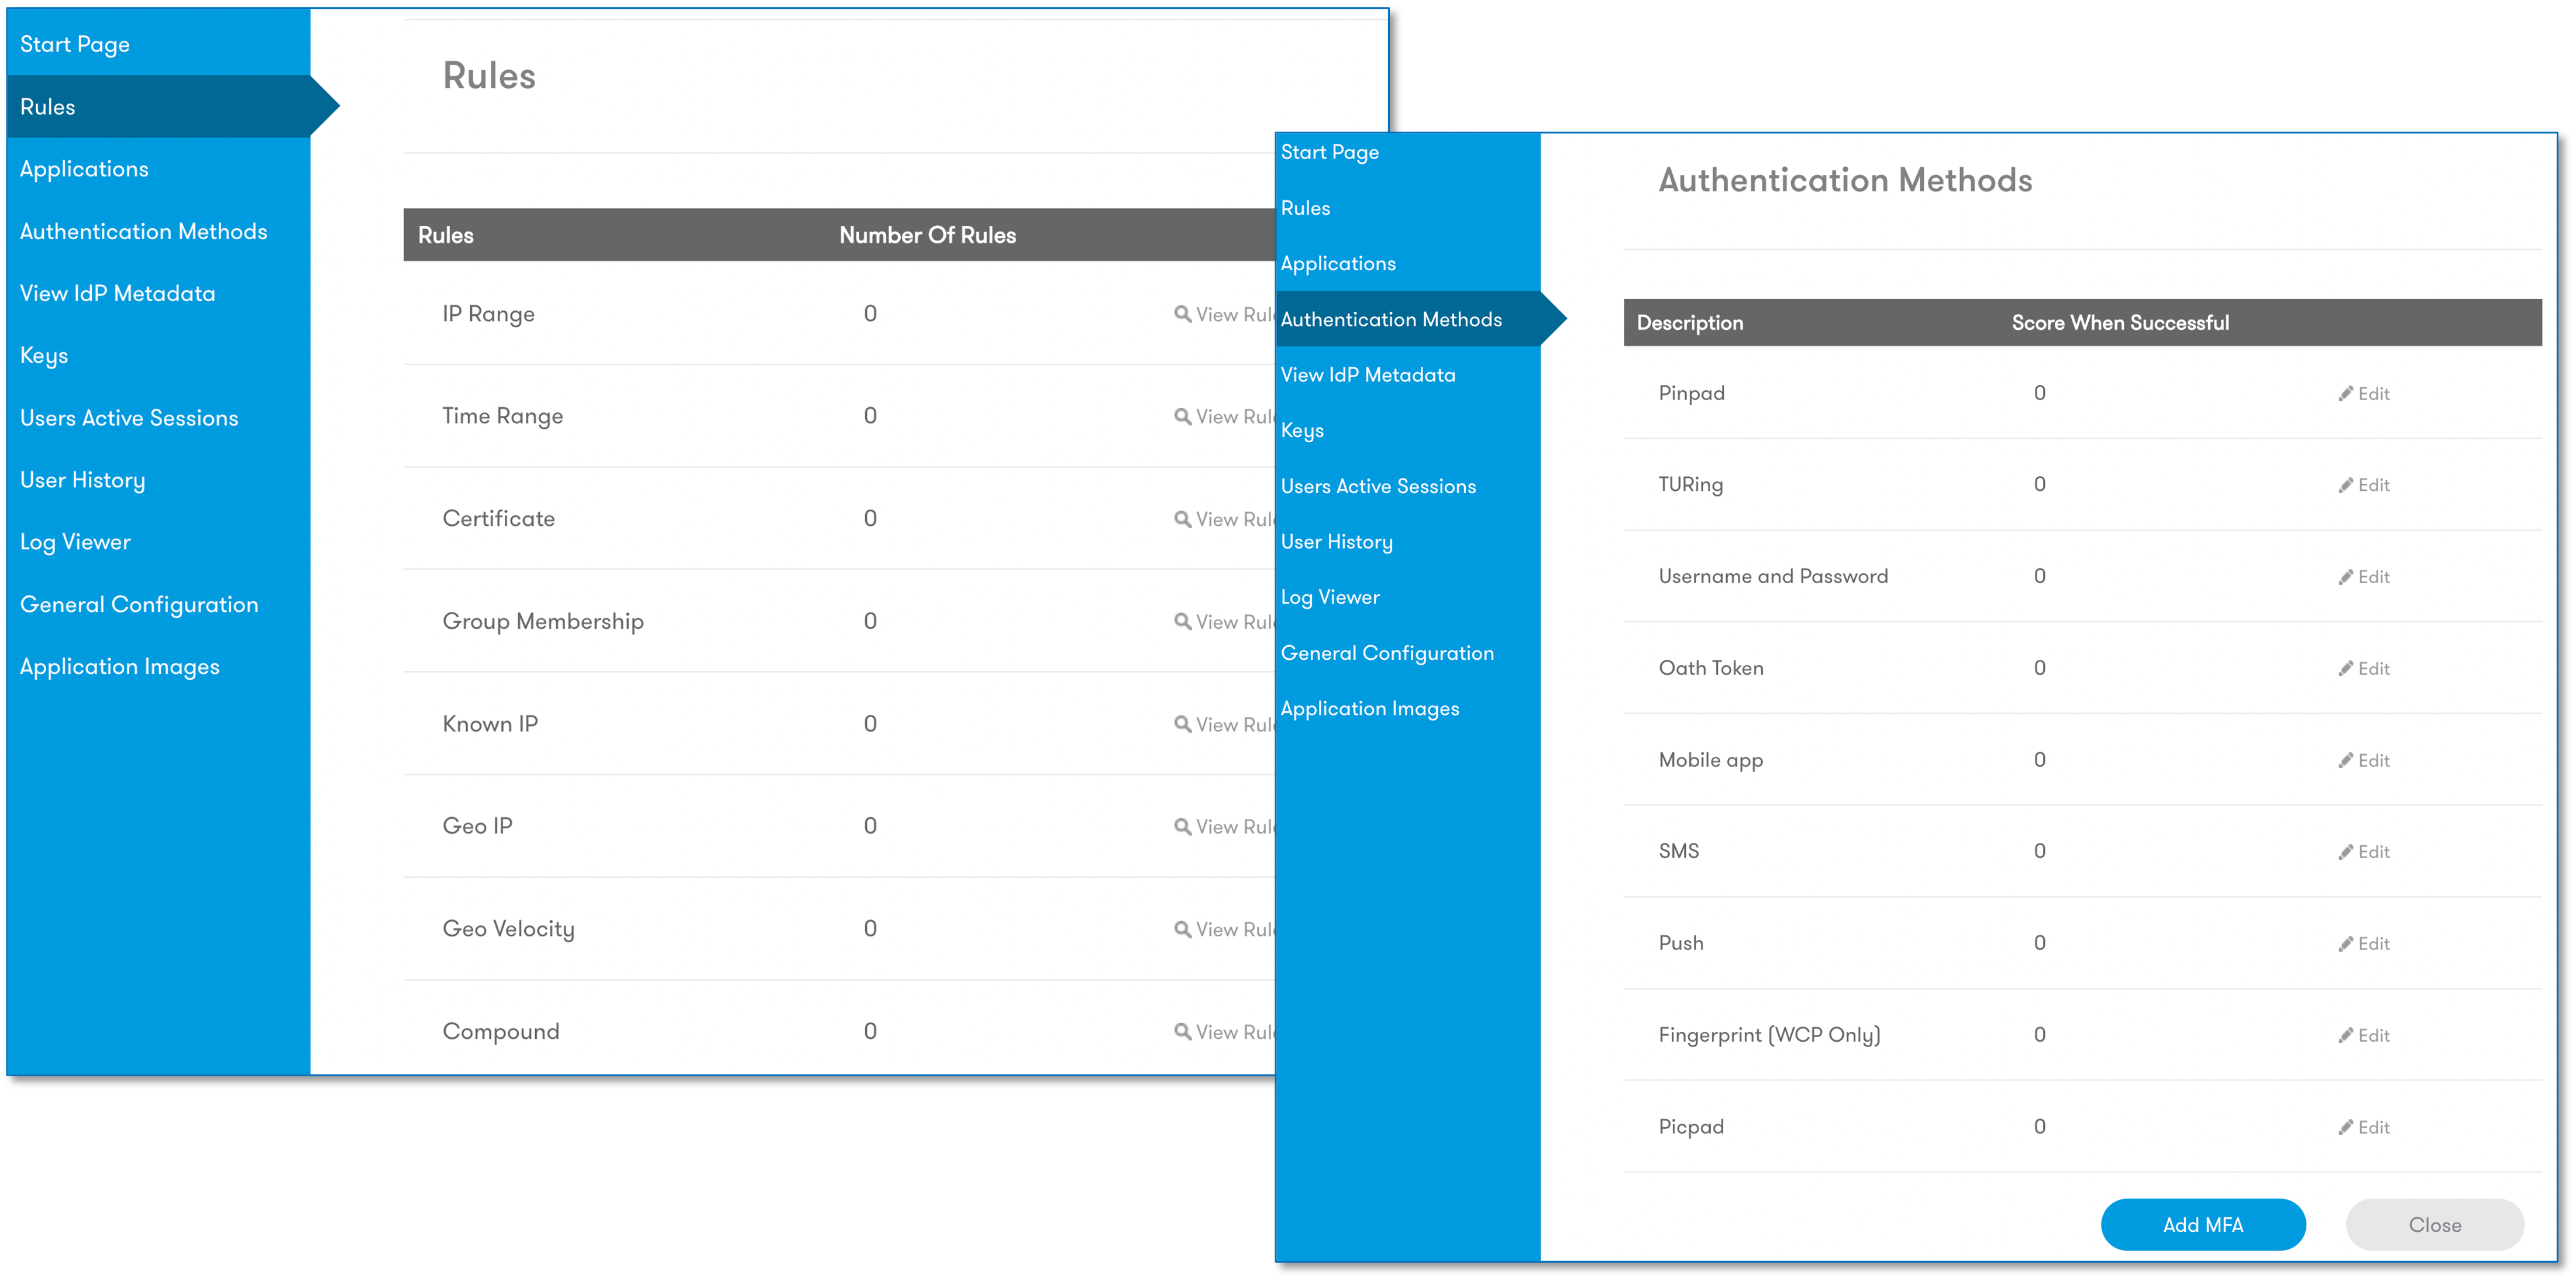
Task: Click the 'TURing' description text
Action: (1690, 485)
